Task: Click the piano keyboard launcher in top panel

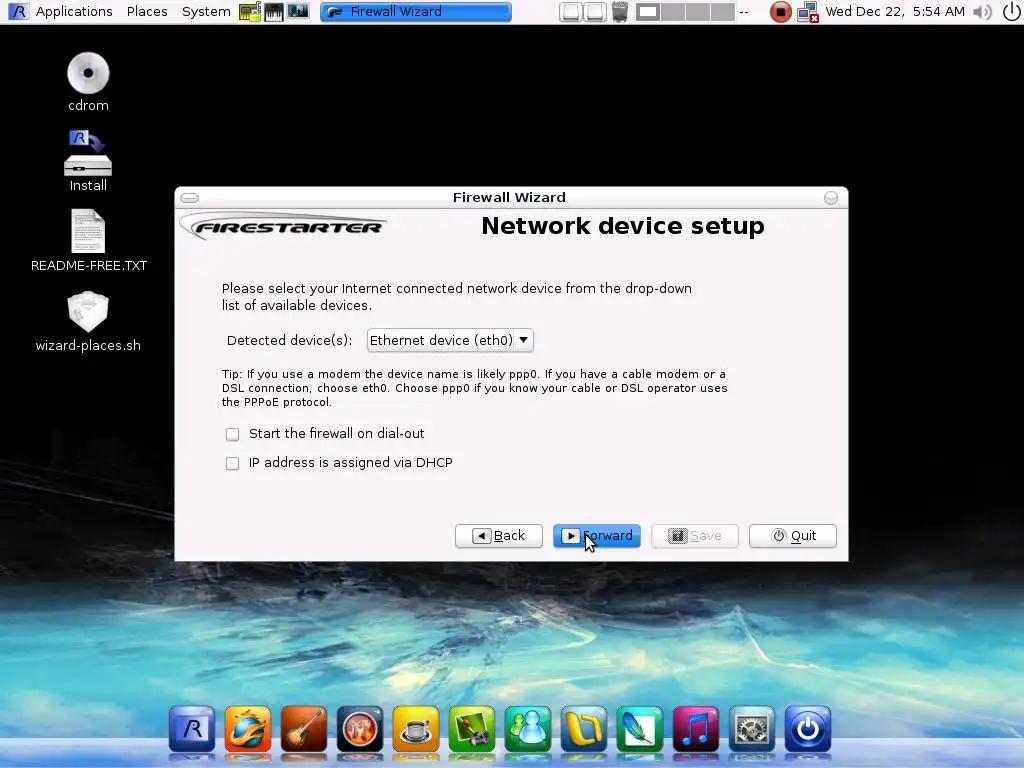Action: coord(274,12)
